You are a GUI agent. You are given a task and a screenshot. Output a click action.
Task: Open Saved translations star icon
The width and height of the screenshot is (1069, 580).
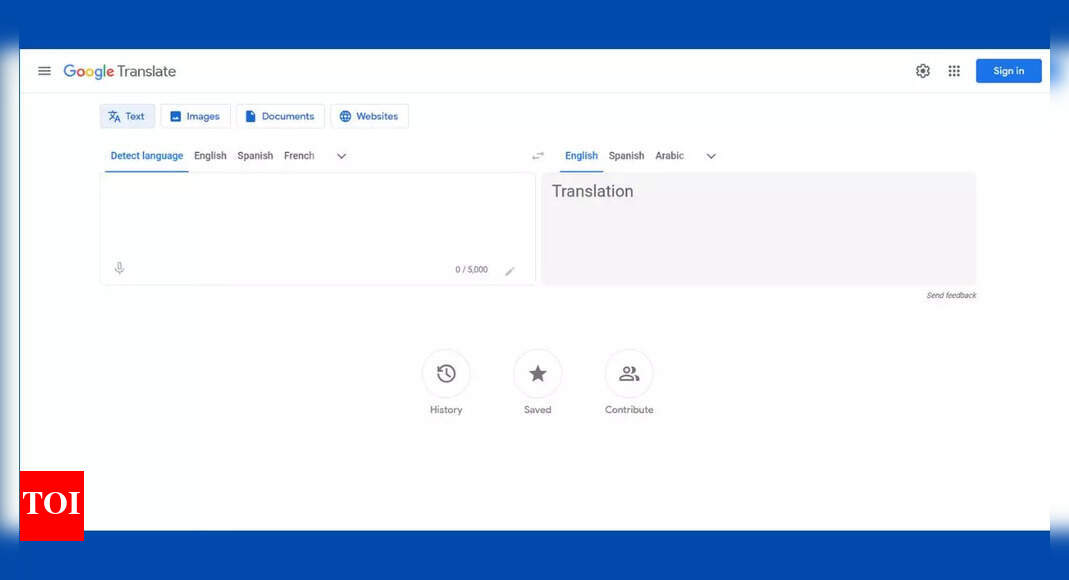[538, 374]
